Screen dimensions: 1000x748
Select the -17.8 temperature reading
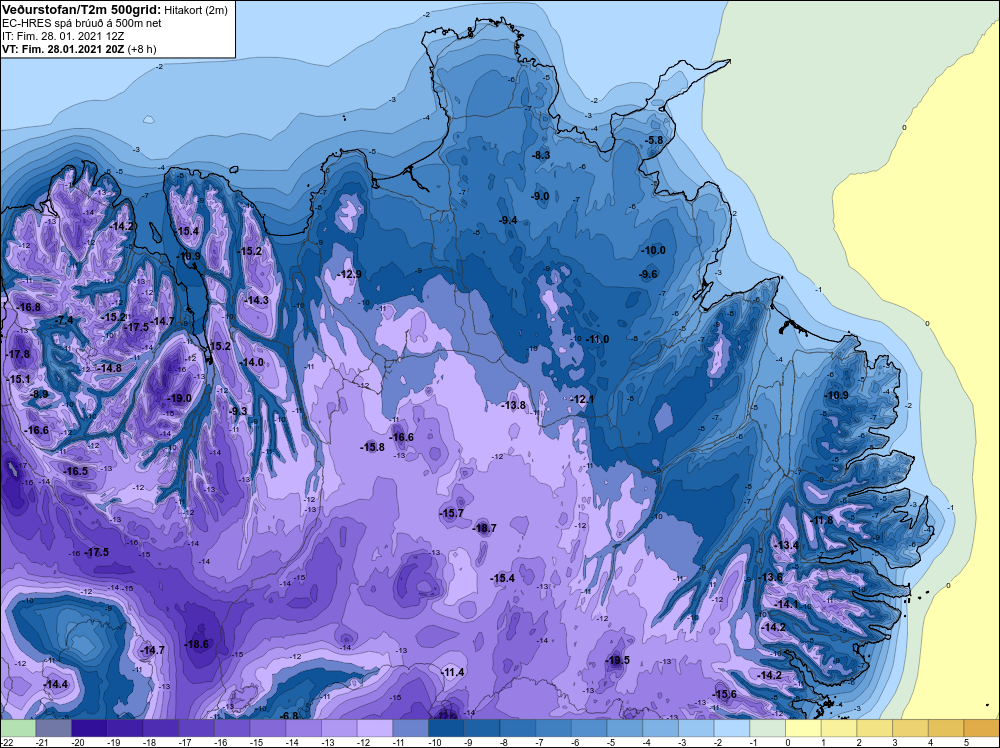[18, 355]
